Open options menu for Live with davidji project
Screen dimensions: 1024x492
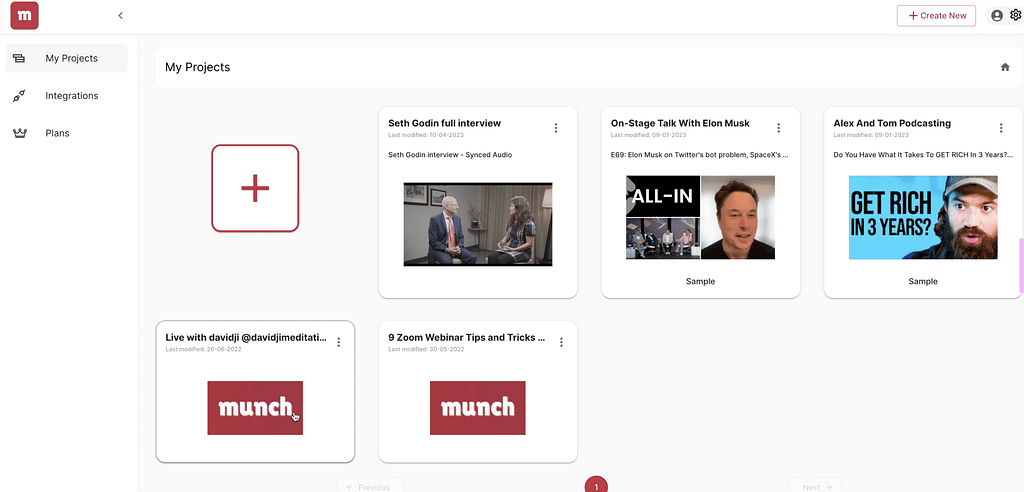pyautogui.click(x=338, y=342)
